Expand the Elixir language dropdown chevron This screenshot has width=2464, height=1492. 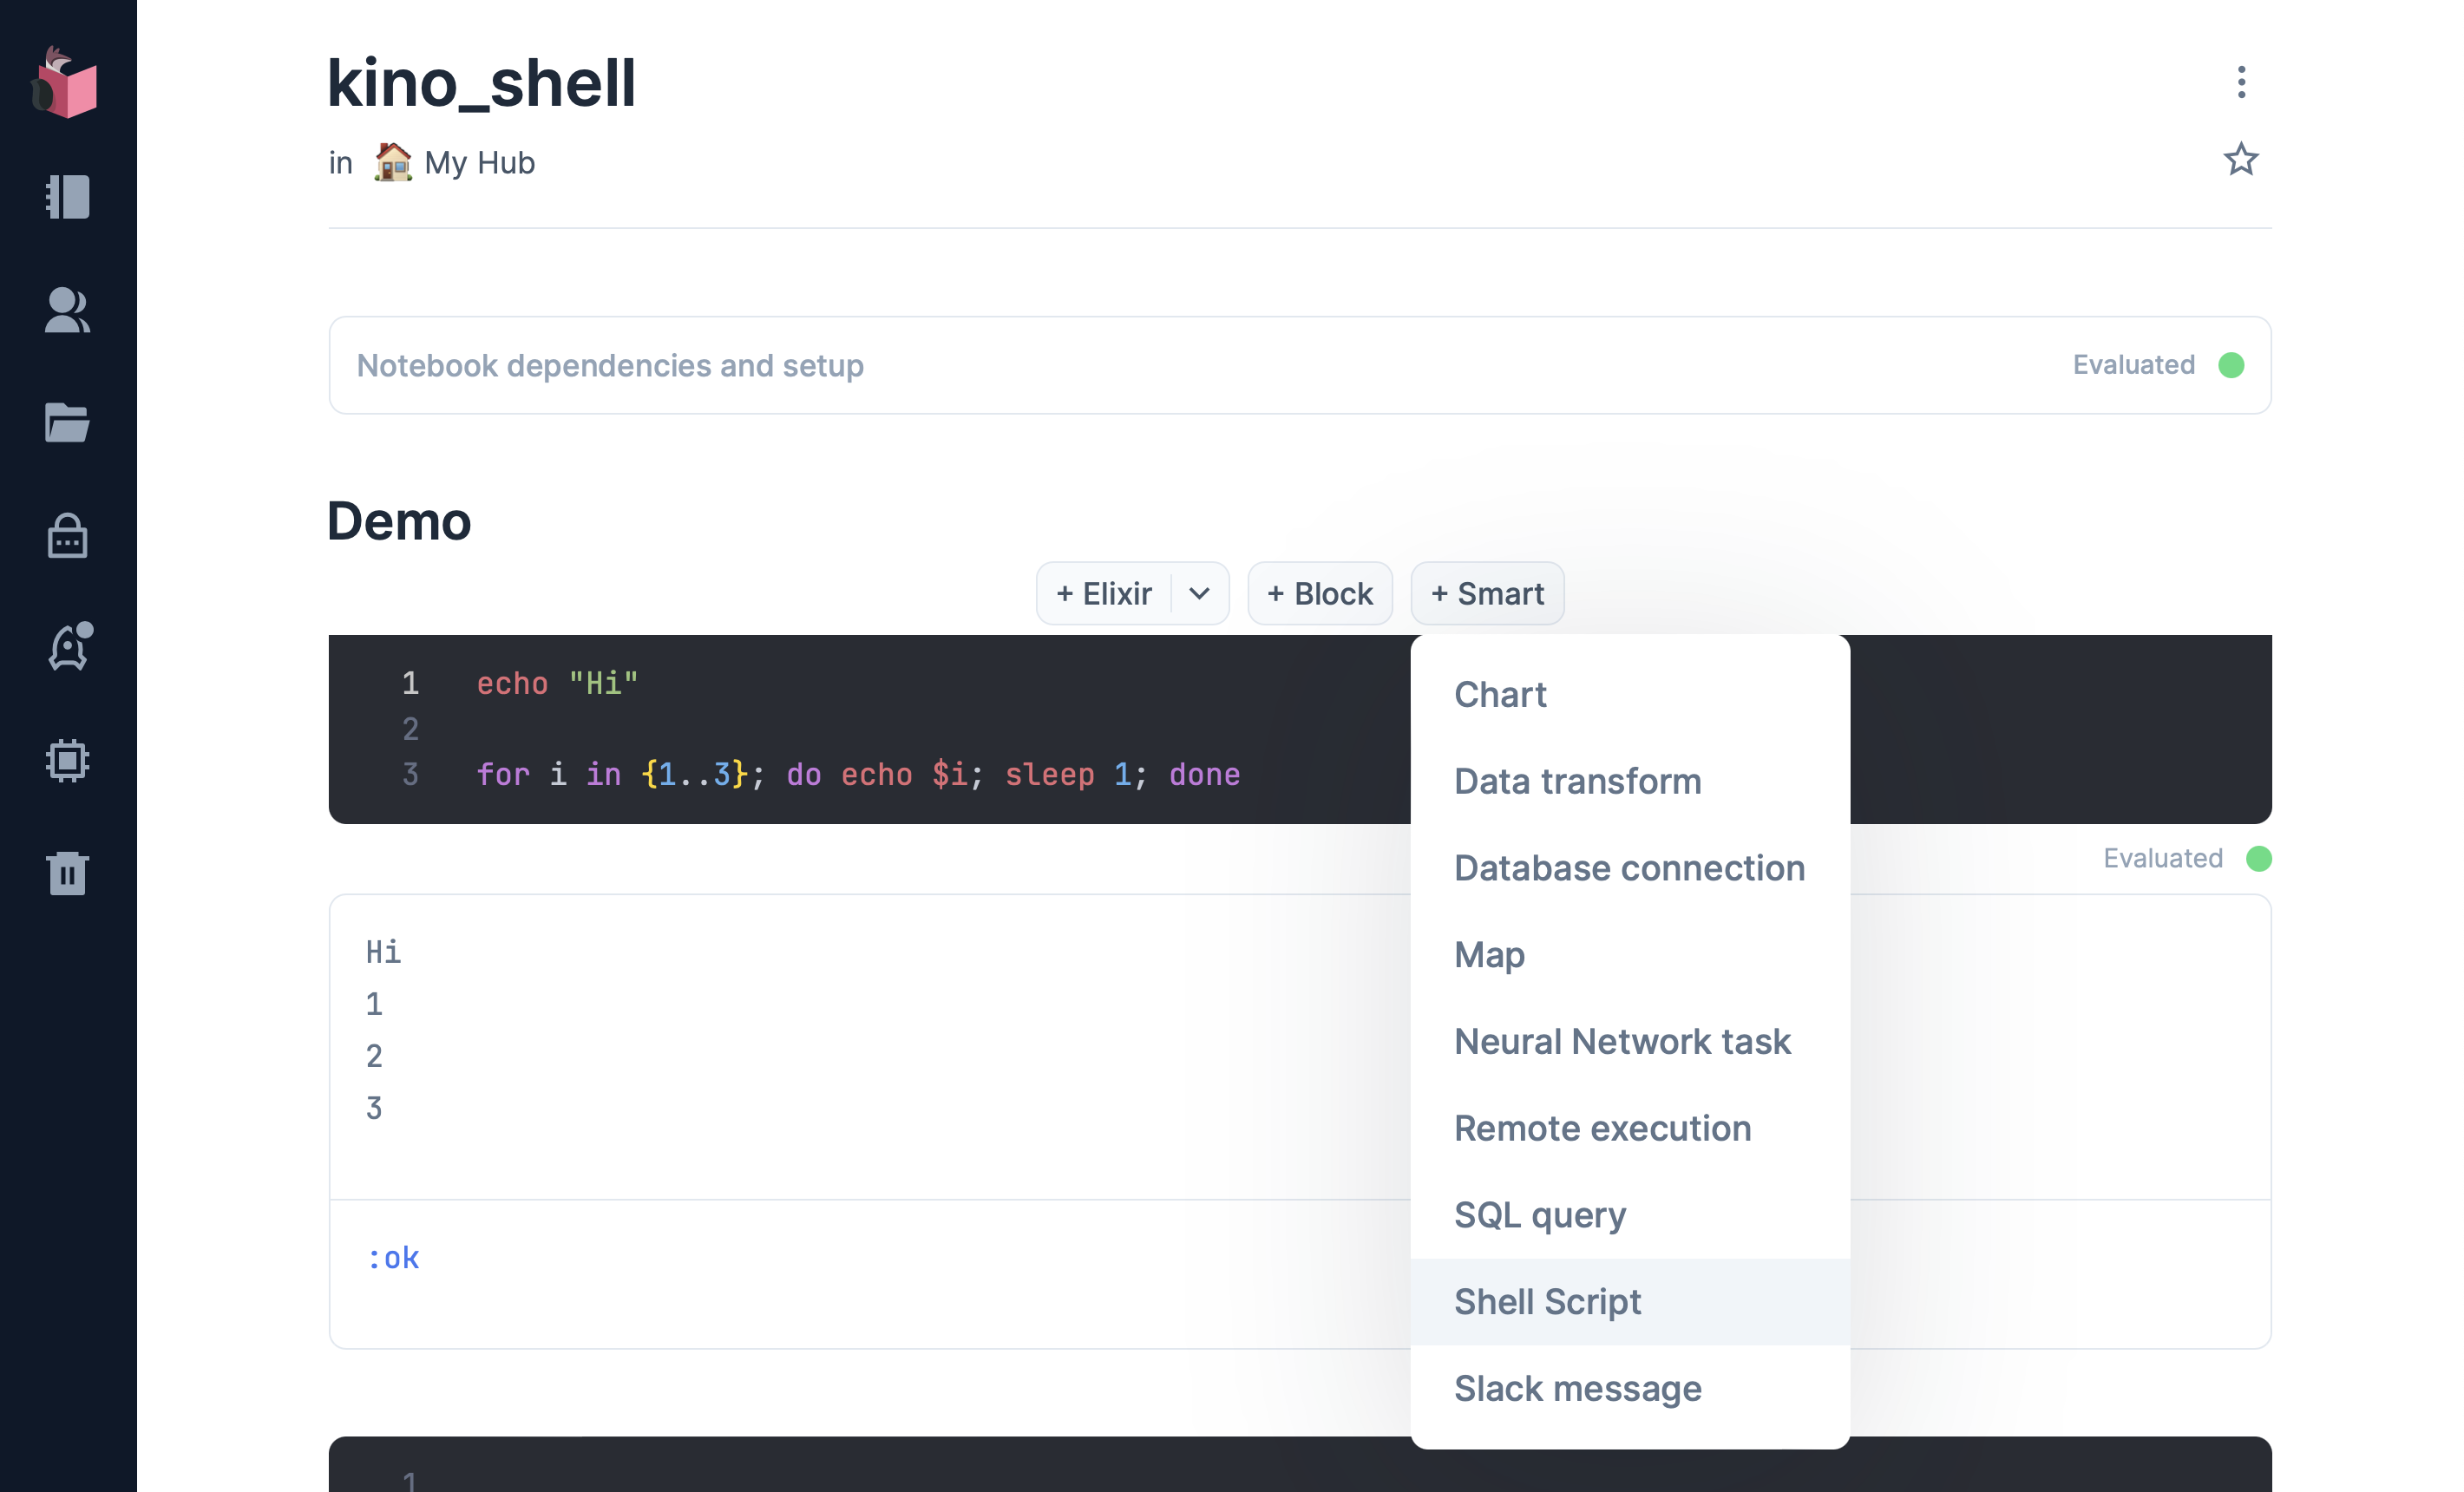click(1199, 594)
